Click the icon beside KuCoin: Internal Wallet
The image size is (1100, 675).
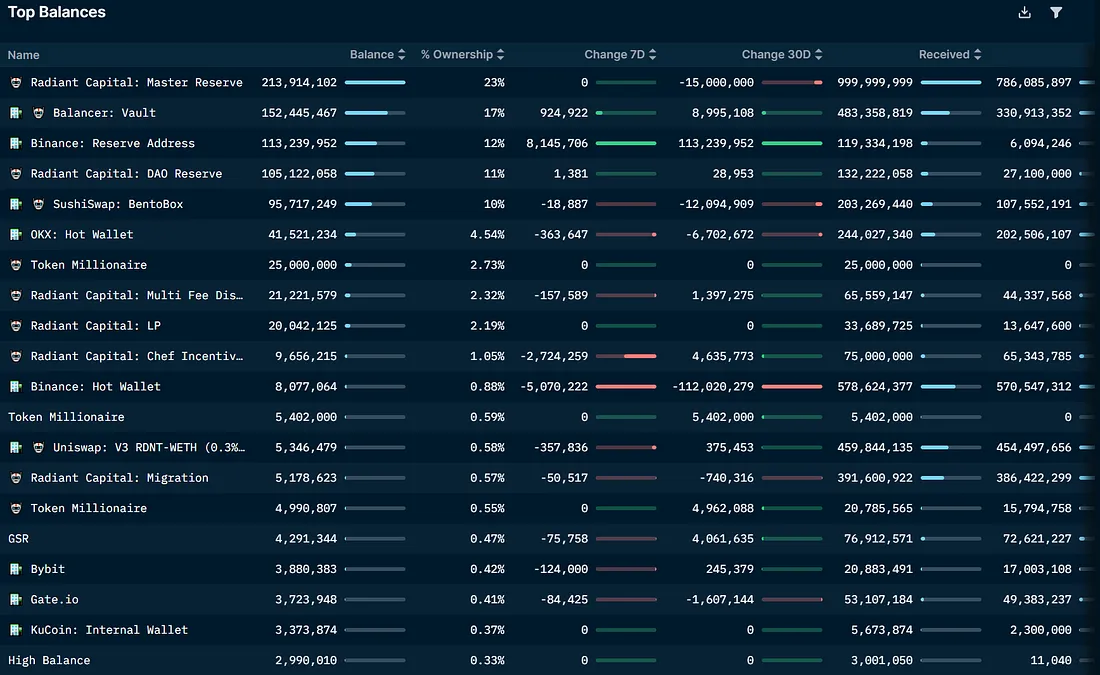coord(15,630)
